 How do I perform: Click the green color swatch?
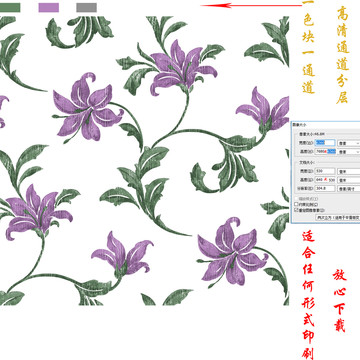[10, 8]
